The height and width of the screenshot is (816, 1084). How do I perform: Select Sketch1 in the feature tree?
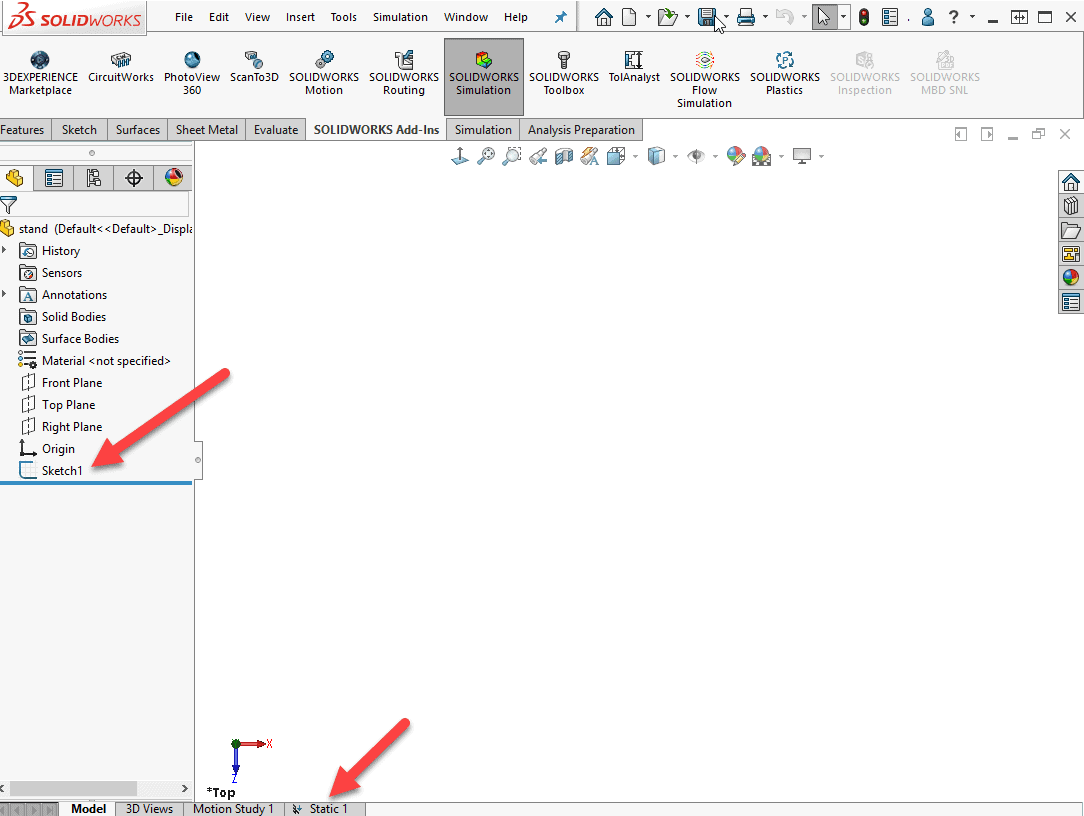[62, 470]
